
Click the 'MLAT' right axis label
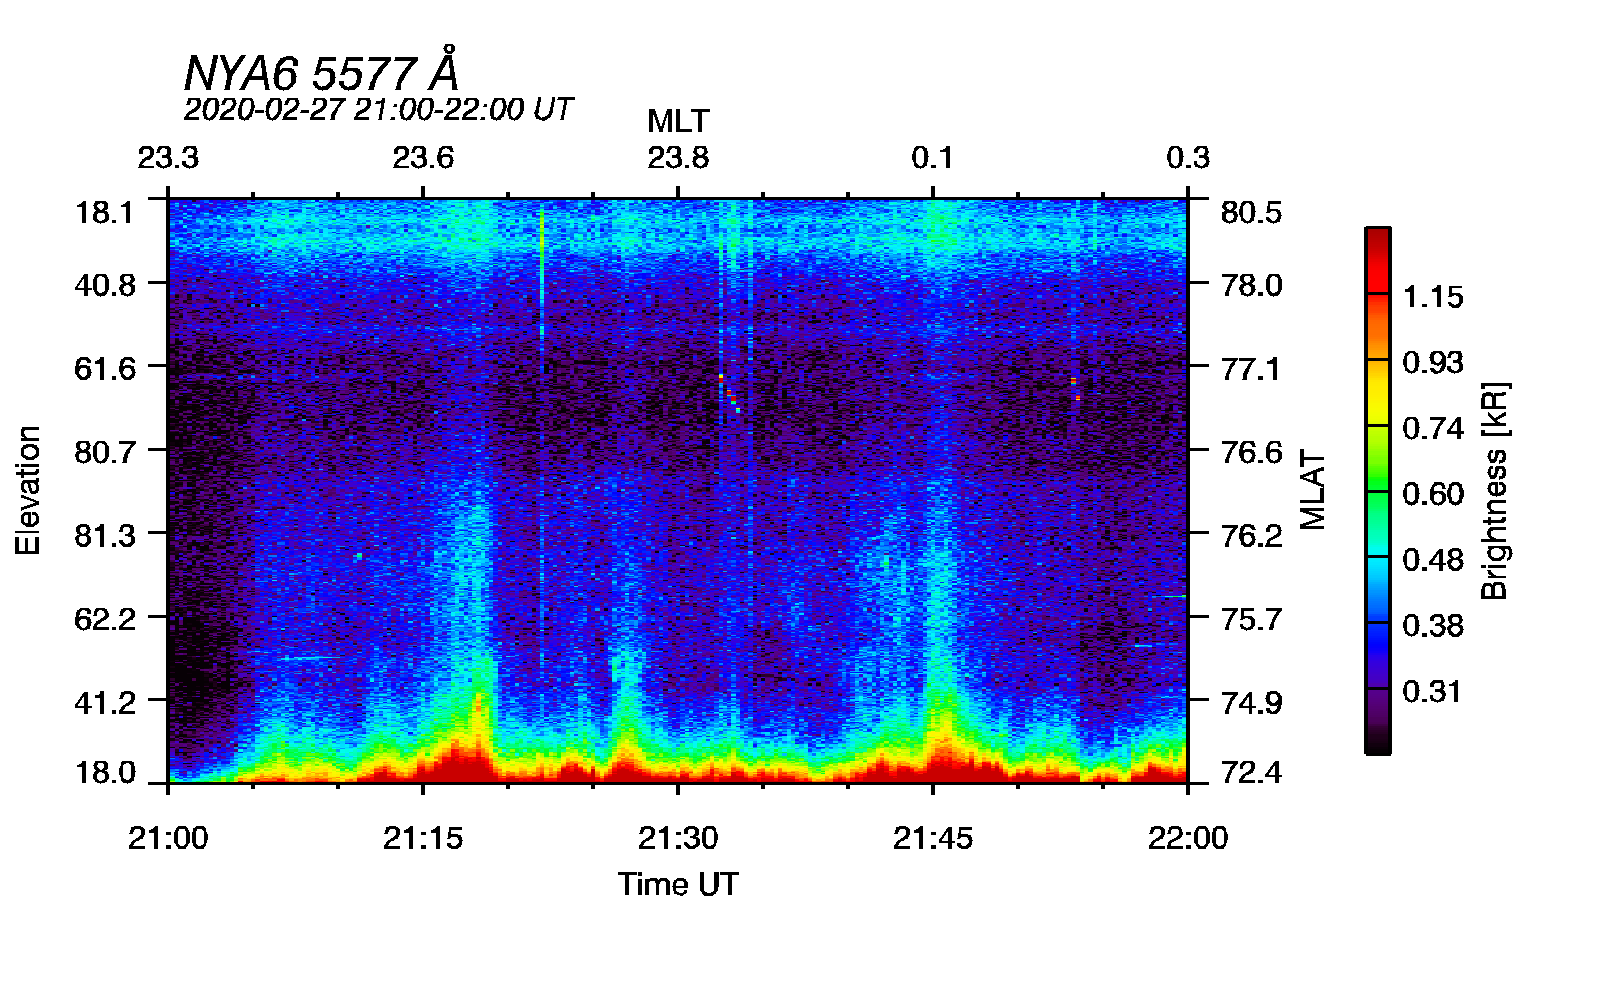click(x=1313, y=490)
